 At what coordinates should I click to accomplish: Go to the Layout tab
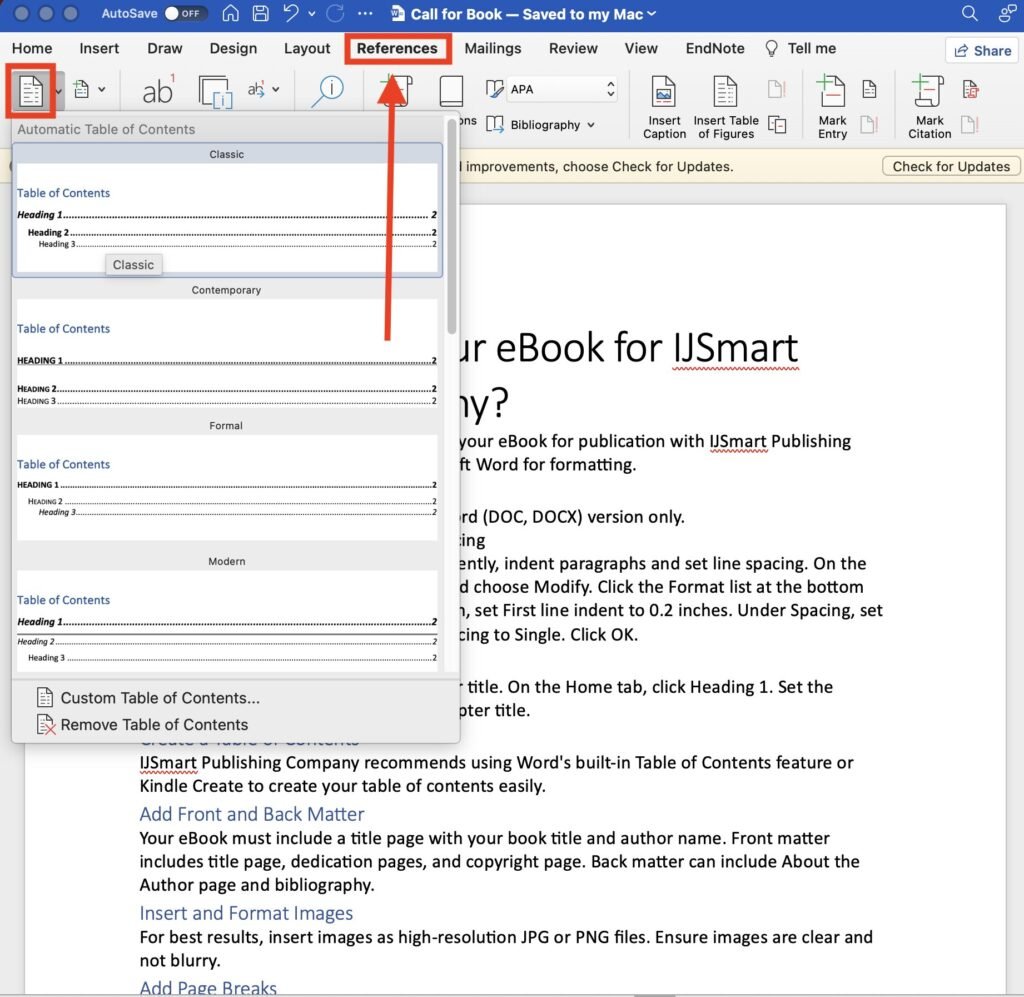pos(307,48)
